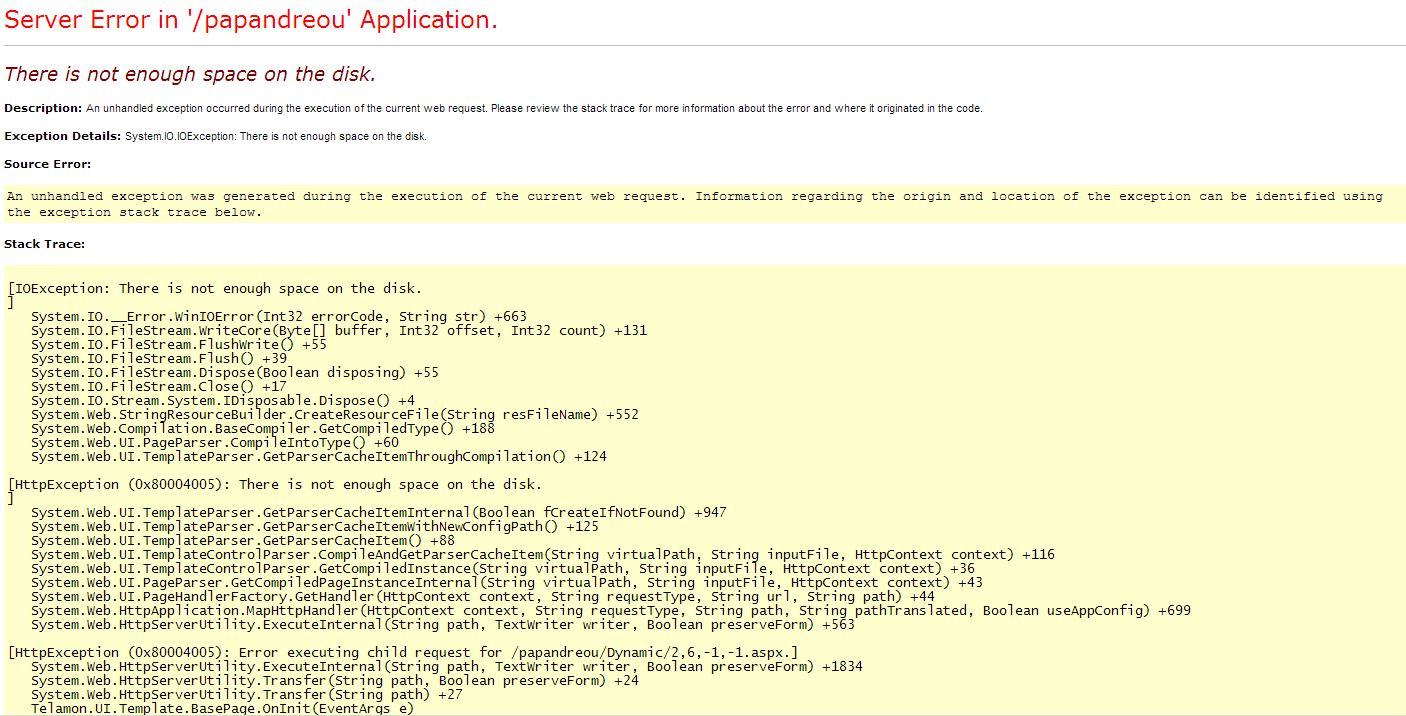This screenshot has height=716, width=1406.
Task: Click the bold 'Source Error:' label
Action: pos(47,164)
